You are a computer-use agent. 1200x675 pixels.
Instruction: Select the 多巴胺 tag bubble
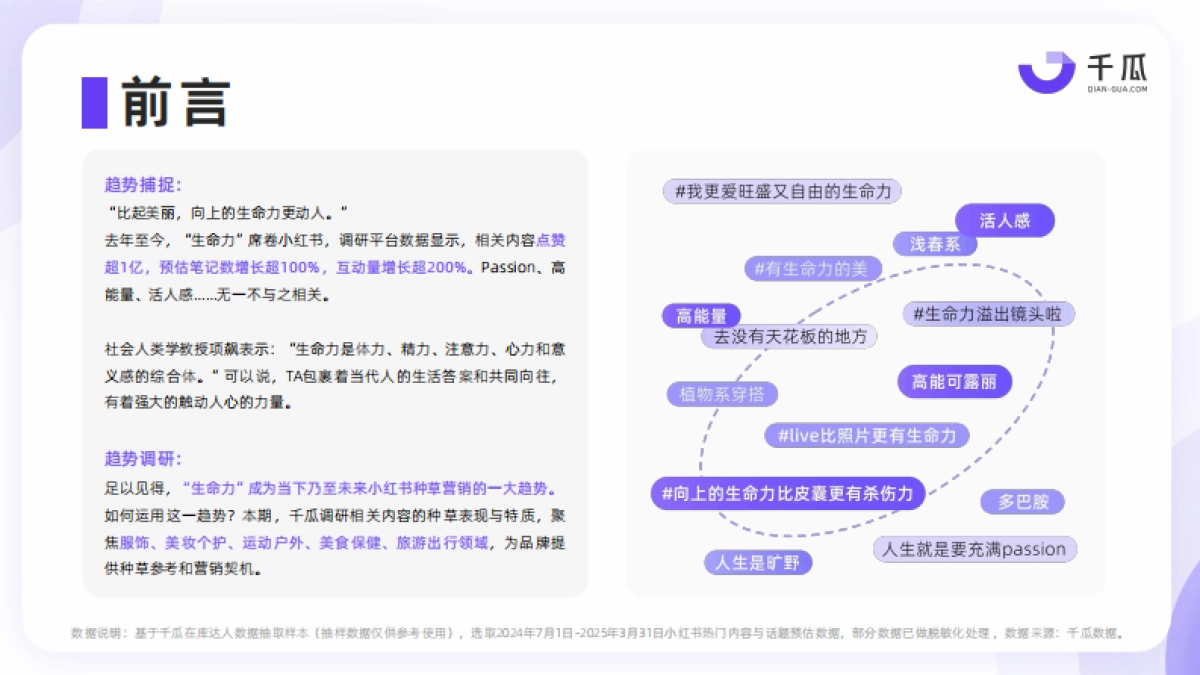pos(1023,502)
